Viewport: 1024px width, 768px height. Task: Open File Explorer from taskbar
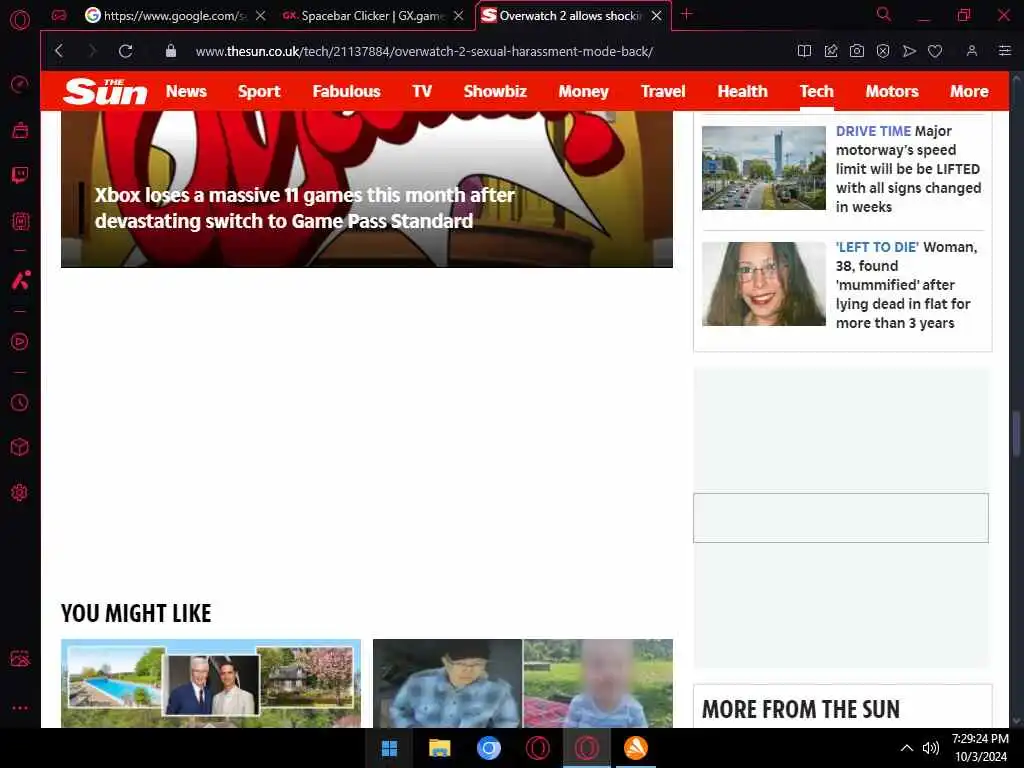(440, 748)
